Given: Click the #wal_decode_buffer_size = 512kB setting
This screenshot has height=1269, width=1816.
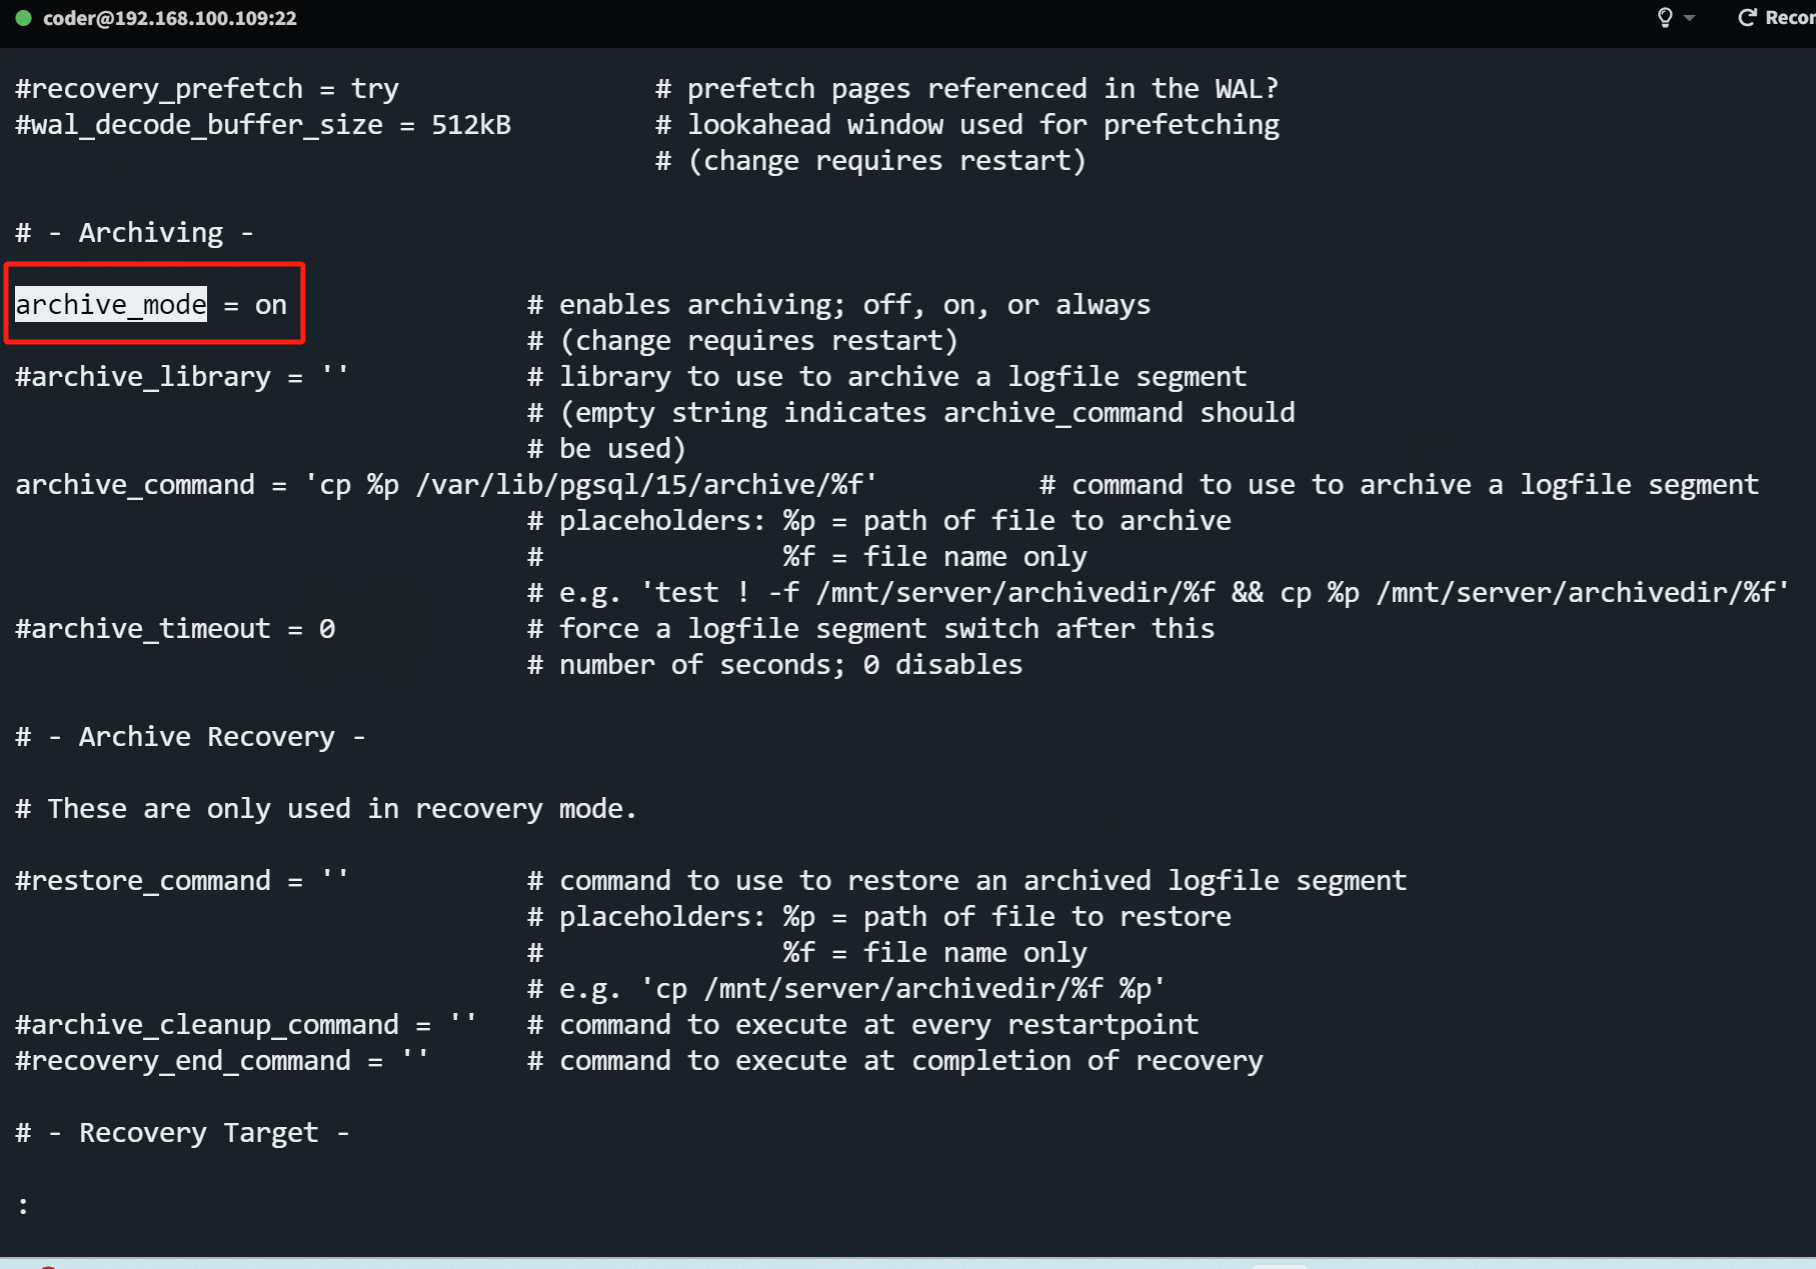Looking at the screenshot, I should [x=263, y=125].
